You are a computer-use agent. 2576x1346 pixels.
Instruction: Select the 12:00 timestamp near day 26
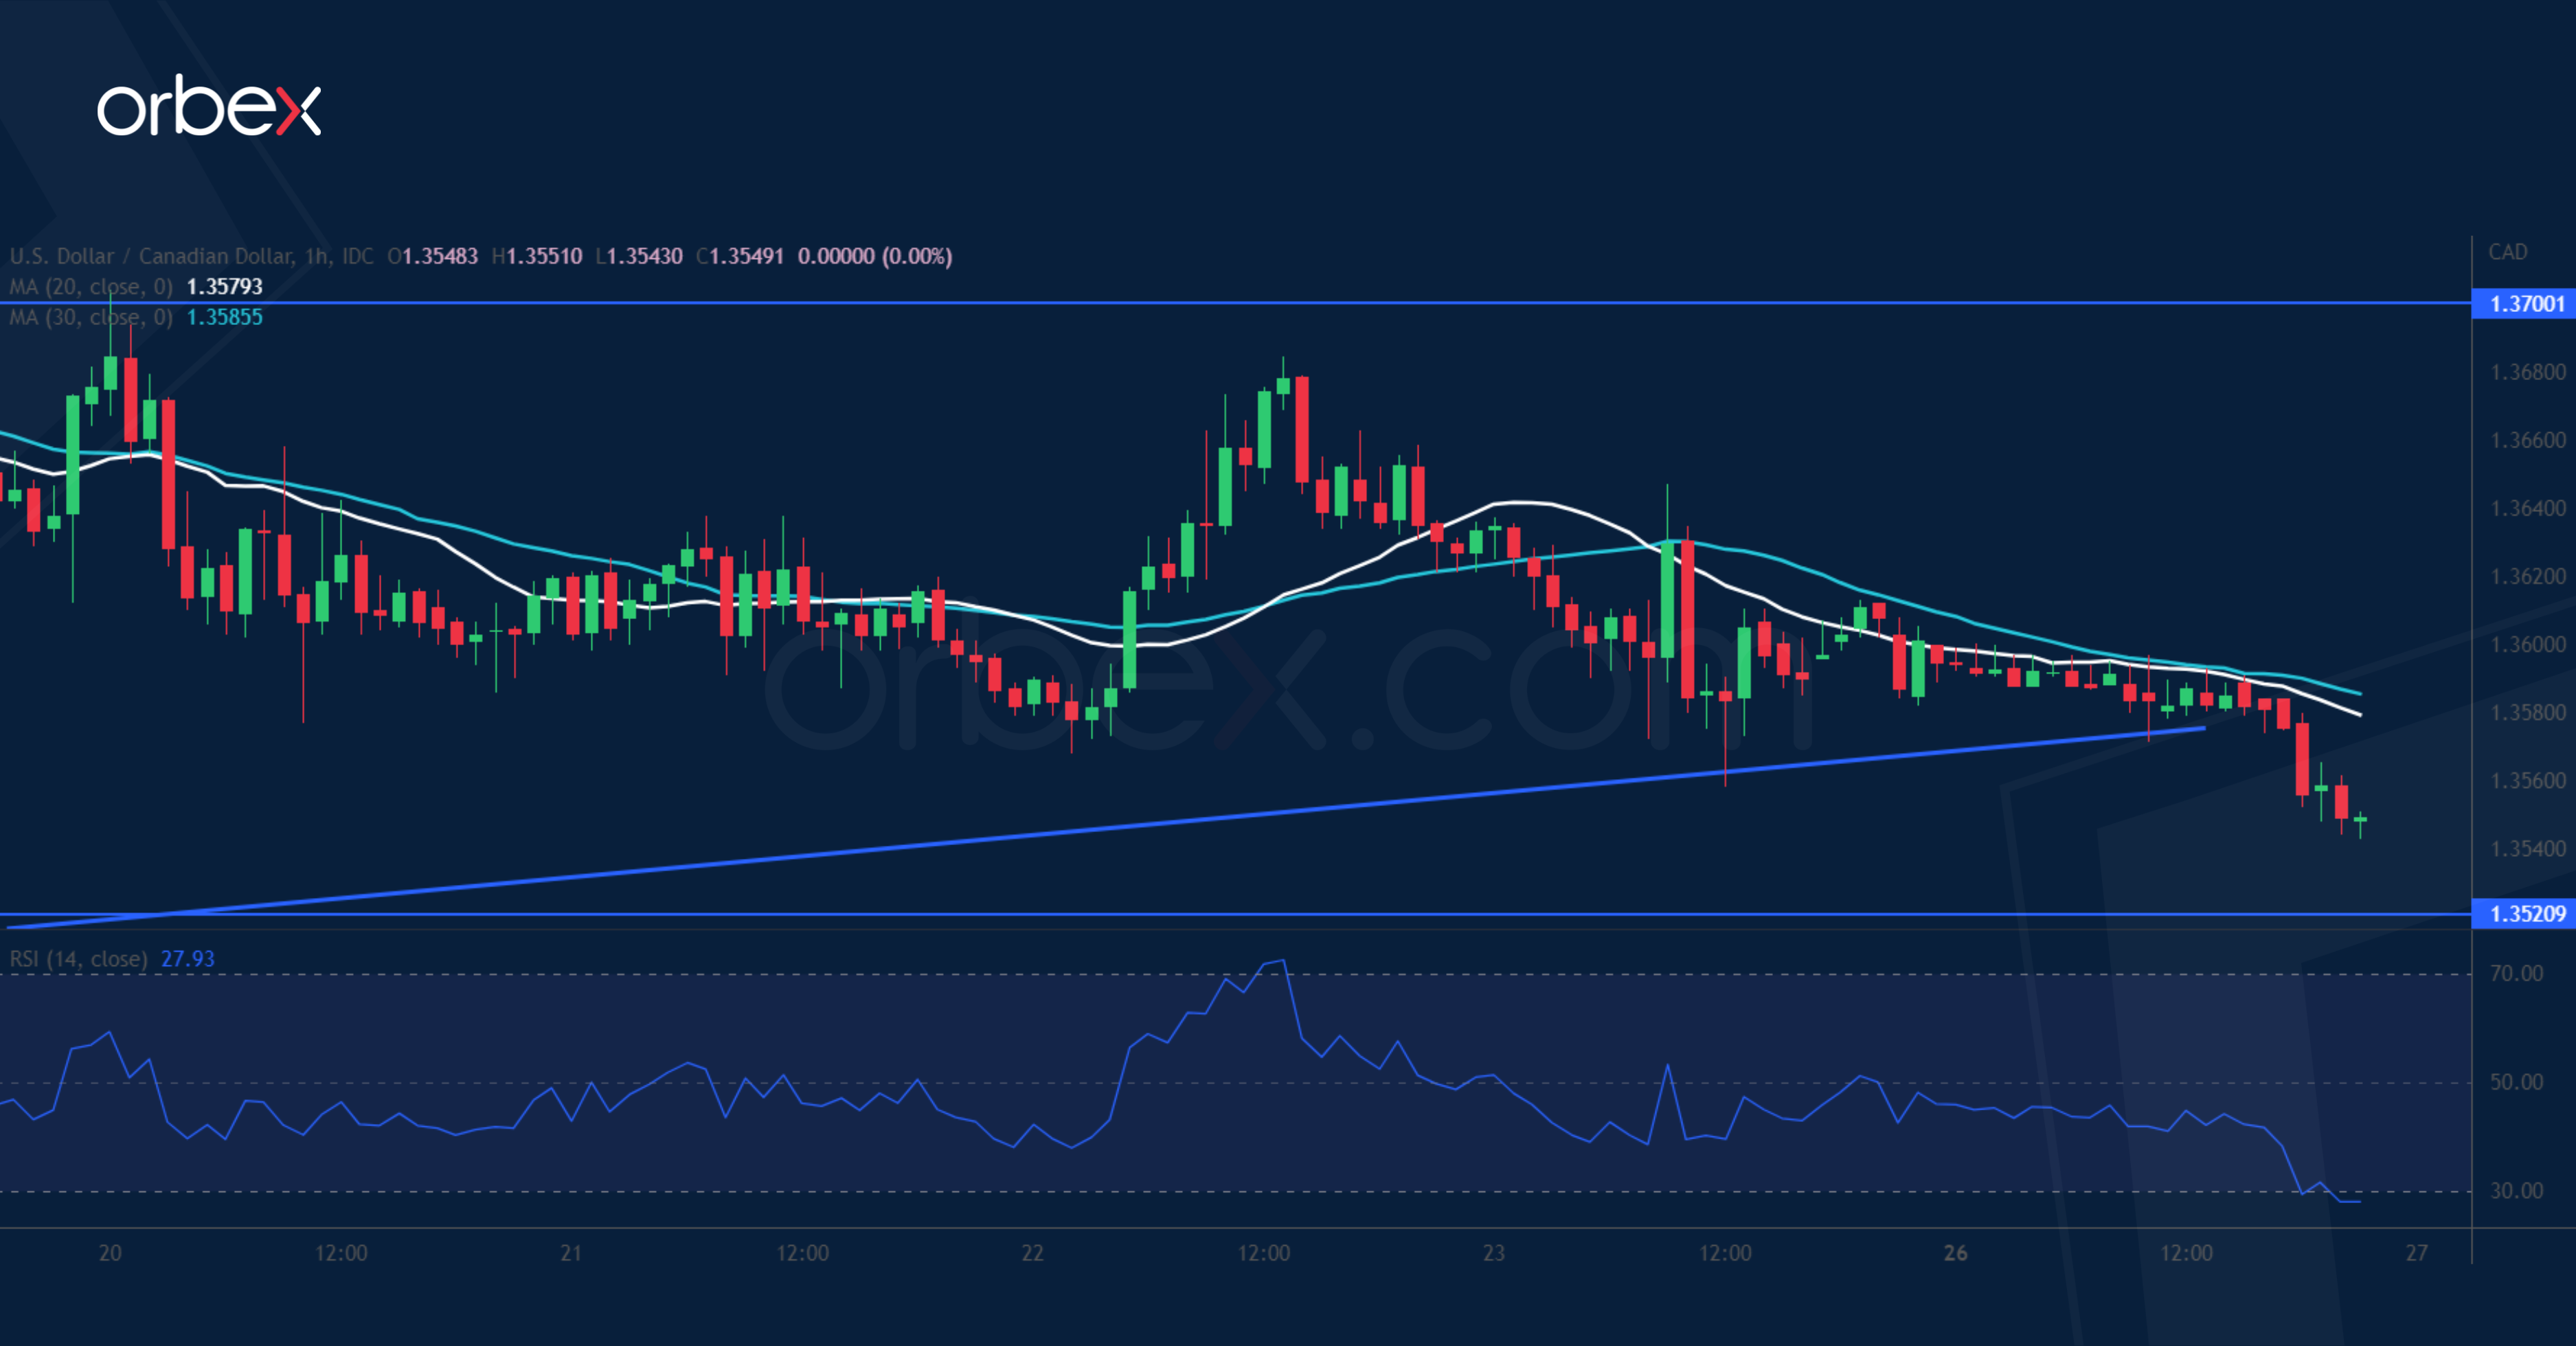tap(2187, 1254)
